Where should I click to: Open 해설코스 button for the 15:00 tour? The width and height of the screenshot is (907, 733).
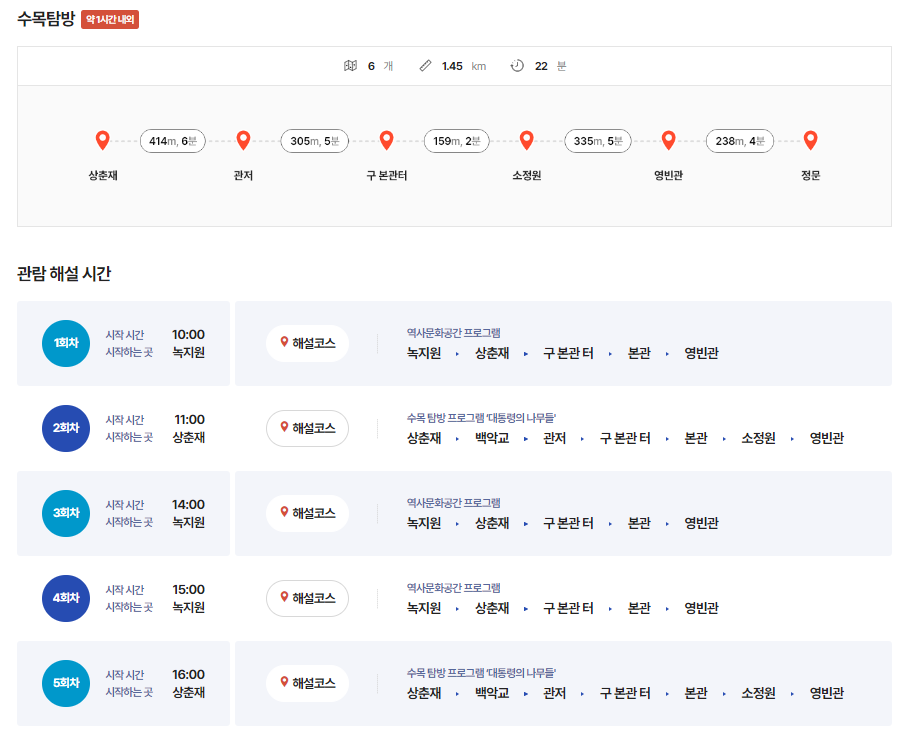(x=307, y=598)
